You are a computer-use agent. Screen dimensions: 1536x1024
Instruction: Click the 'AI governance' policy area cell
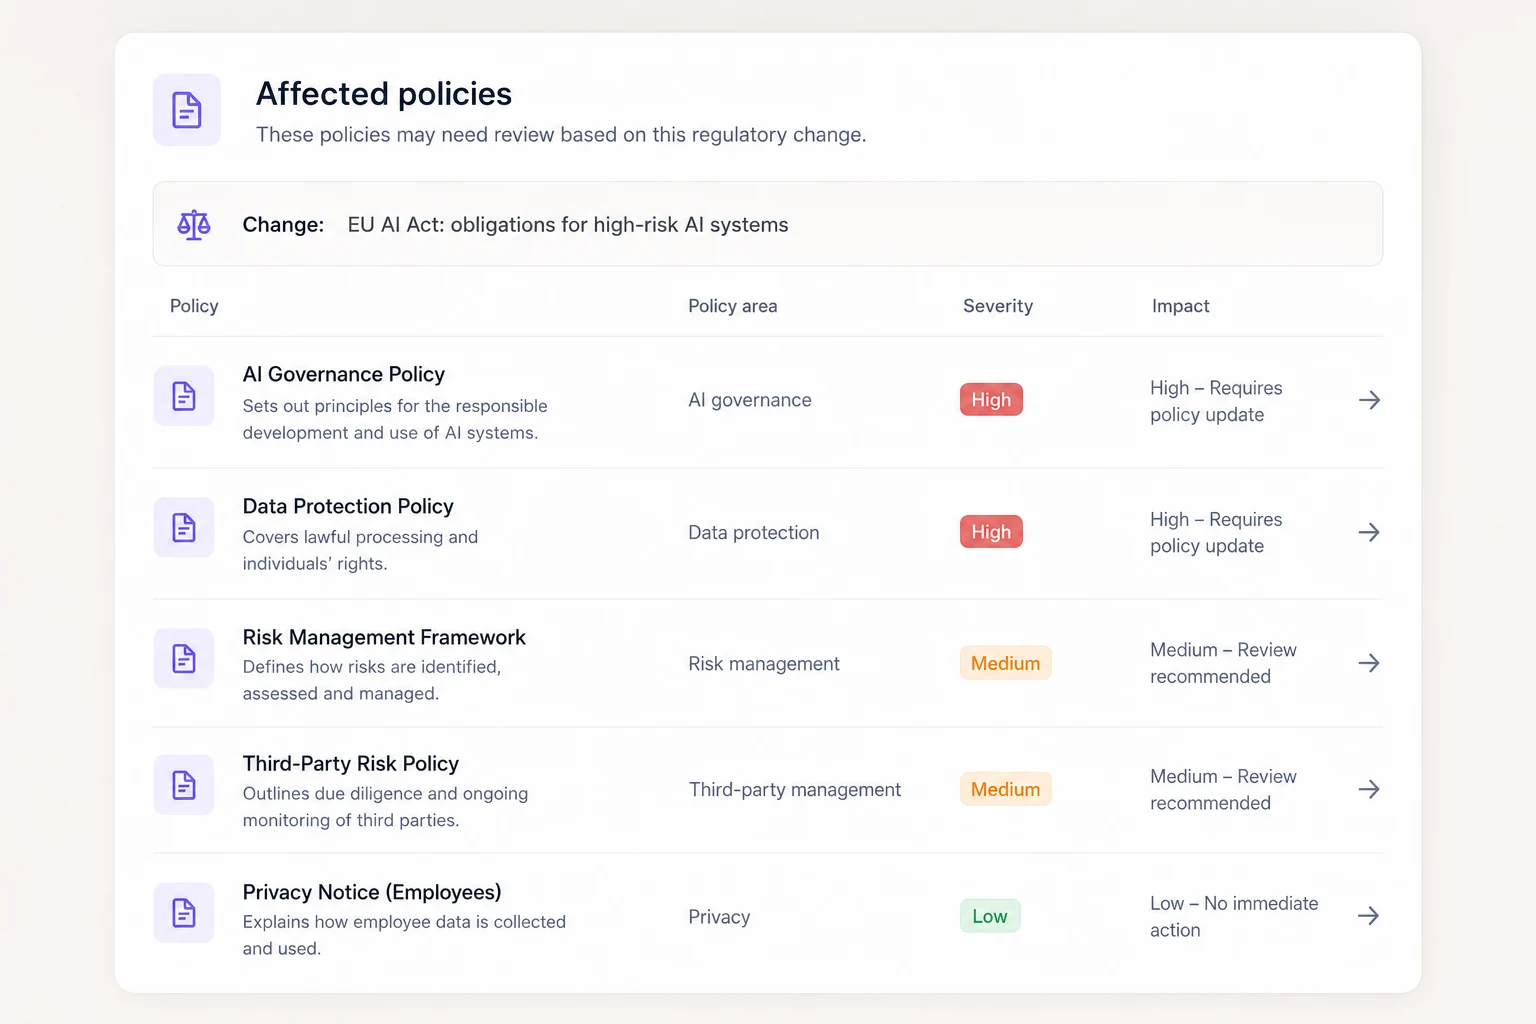click(750, 400)
